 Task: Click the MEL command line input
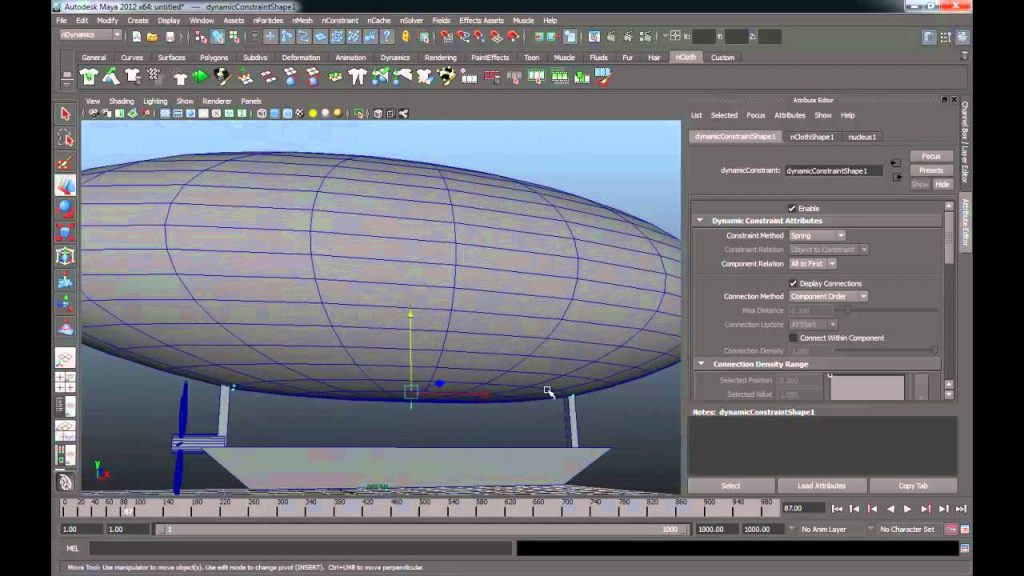tap(300, 549)
